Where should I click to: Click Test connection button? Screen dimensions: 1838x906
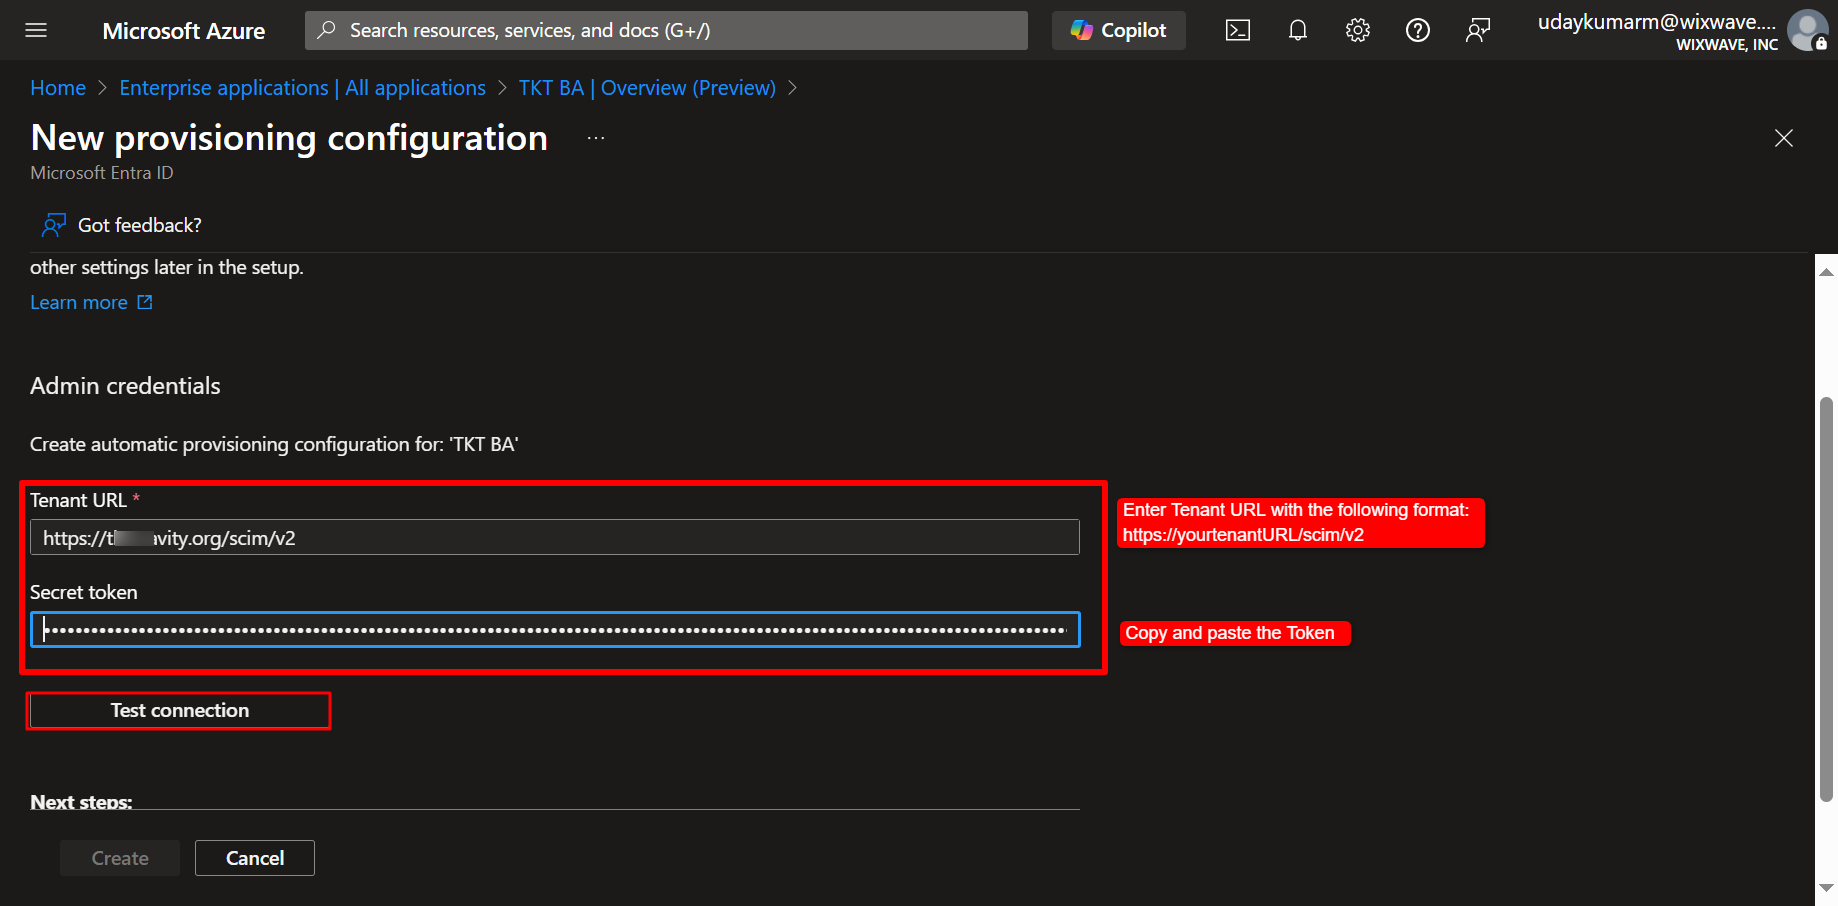point(180,710)
